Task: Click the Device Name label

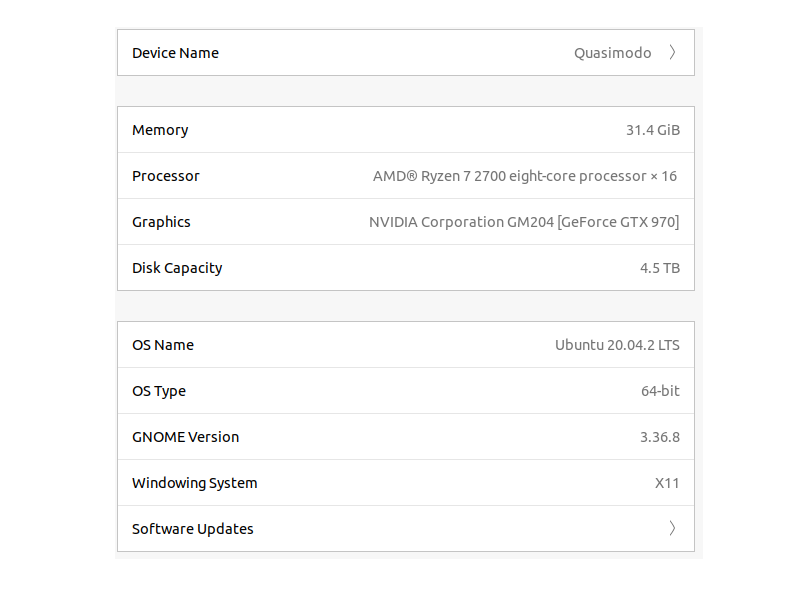Action: [175, 53]
